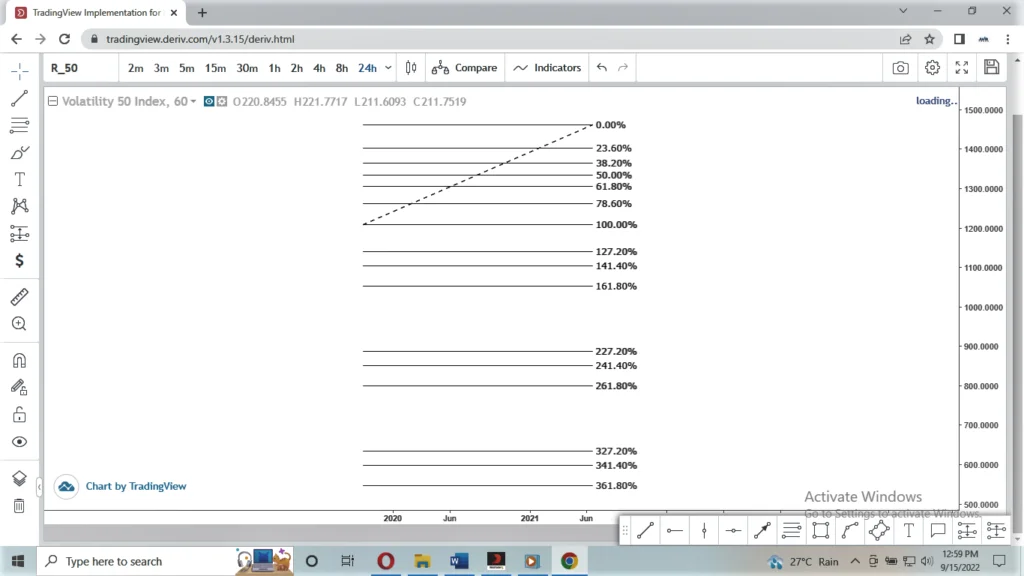Screen dimensions: 1024x576
Task: Select the 15m timeframe
Action: (215, 68)
